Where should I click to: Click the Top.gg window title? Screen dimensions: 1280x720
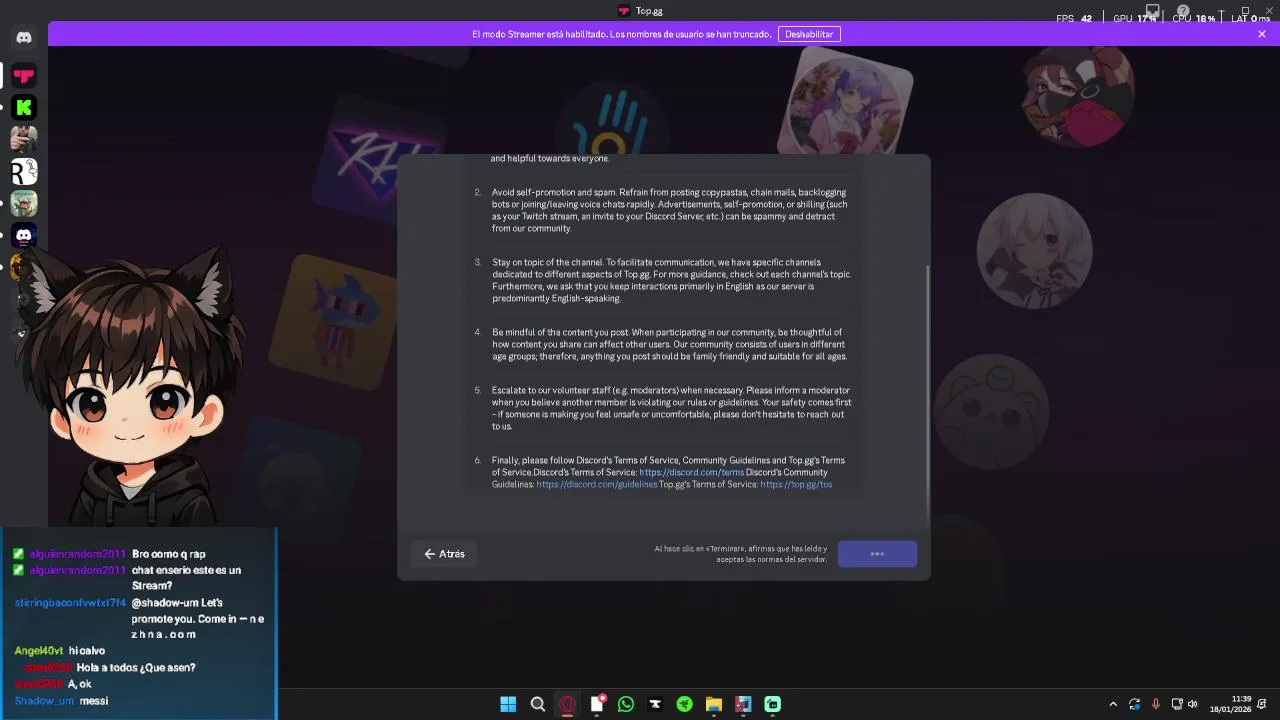pos(649,11)
